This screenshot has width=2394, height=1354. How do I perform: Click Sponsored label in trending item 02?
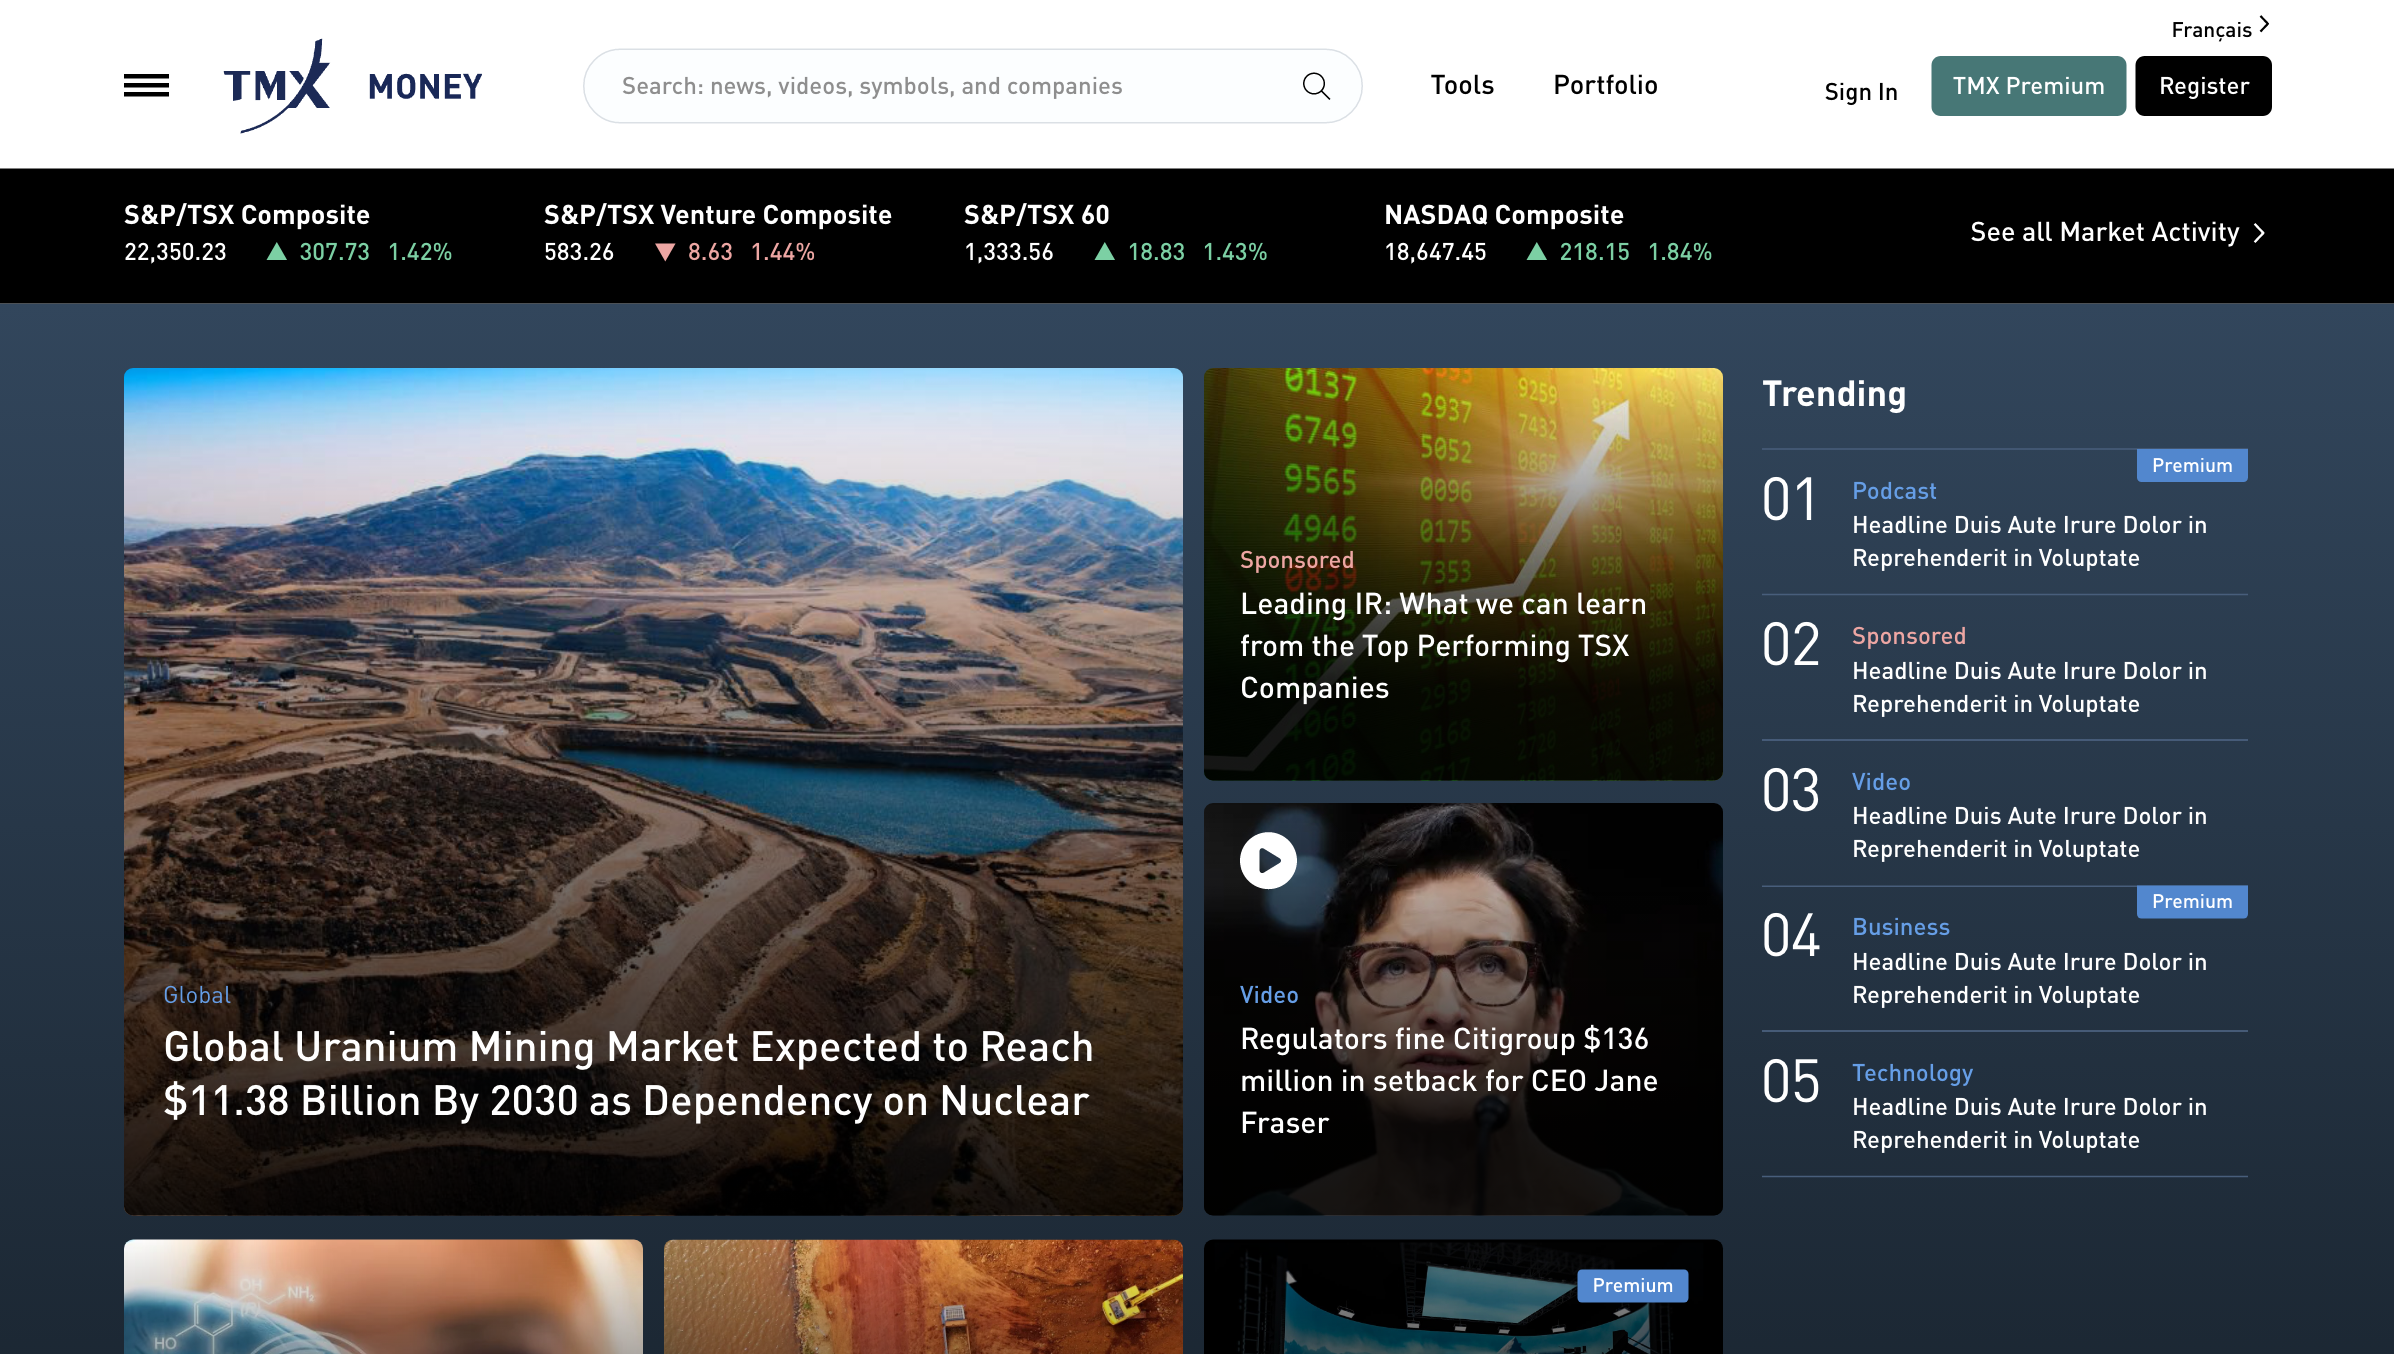pos(1909,636)
